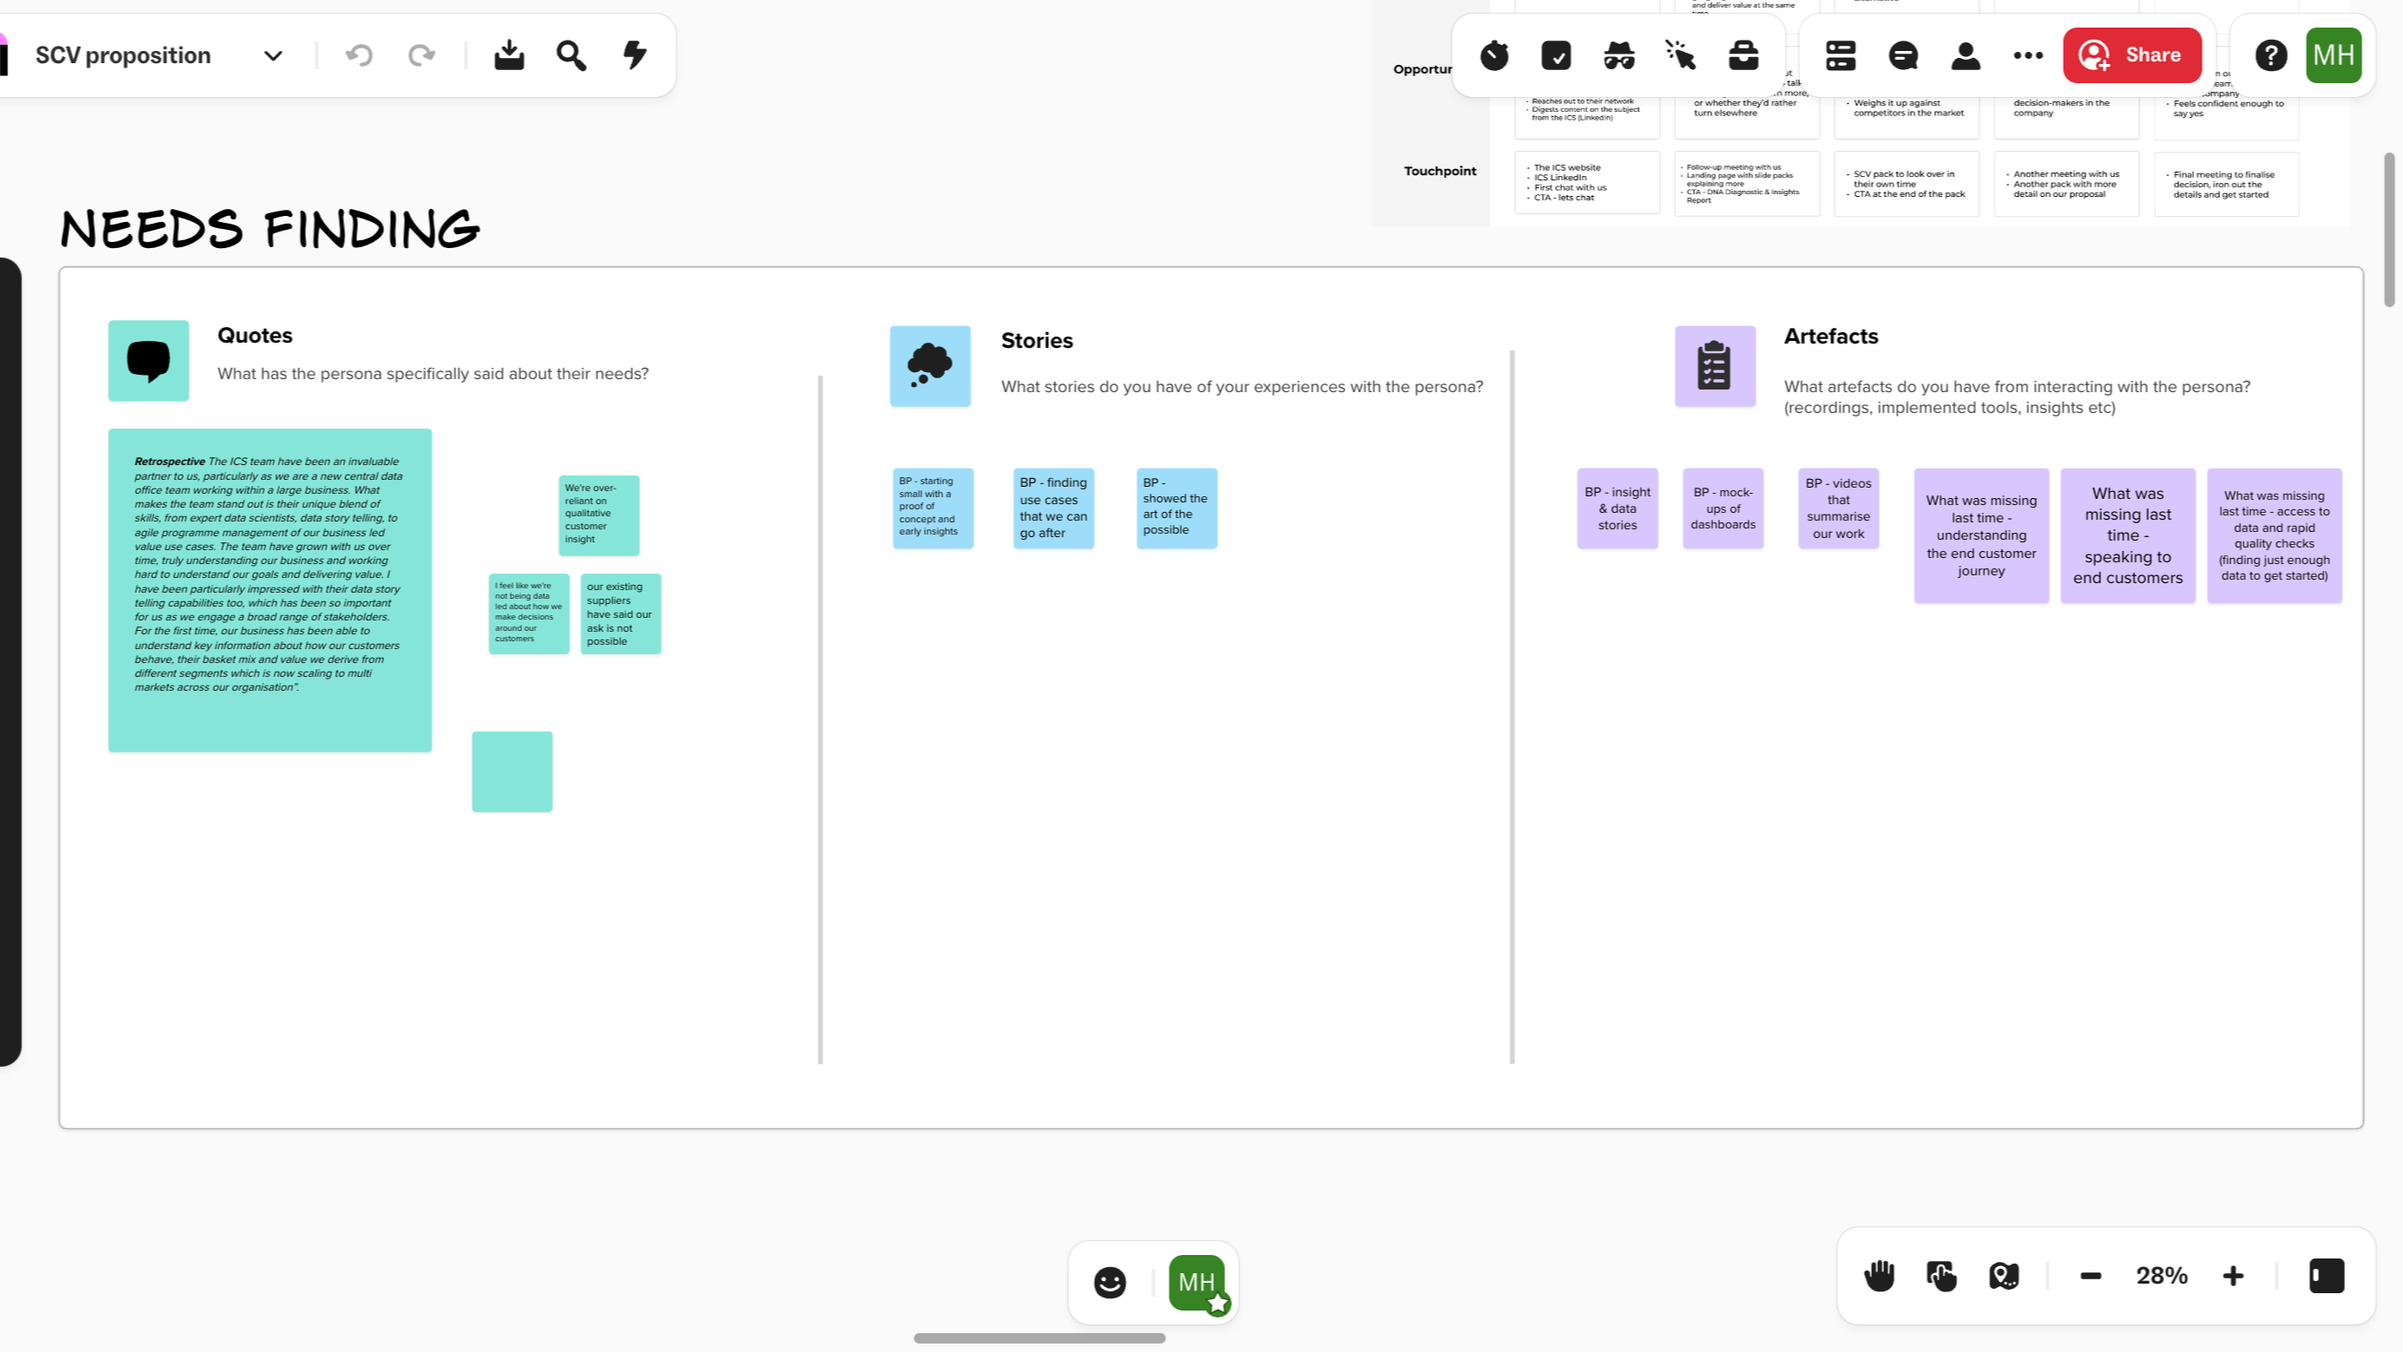Select 'our existing suppliers' sticky note
Screen dimensions: 2403x1352
click(621, 613)
